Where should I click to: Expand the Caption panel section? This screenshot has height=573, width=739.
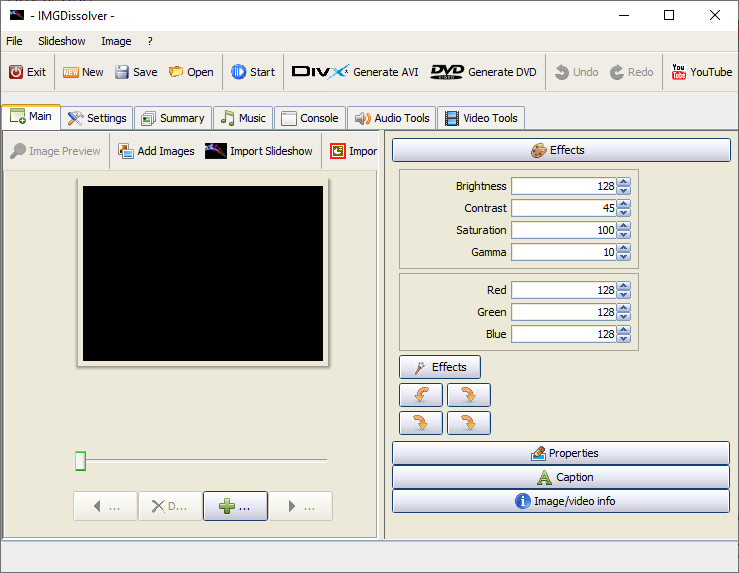(x=561, y=477)
